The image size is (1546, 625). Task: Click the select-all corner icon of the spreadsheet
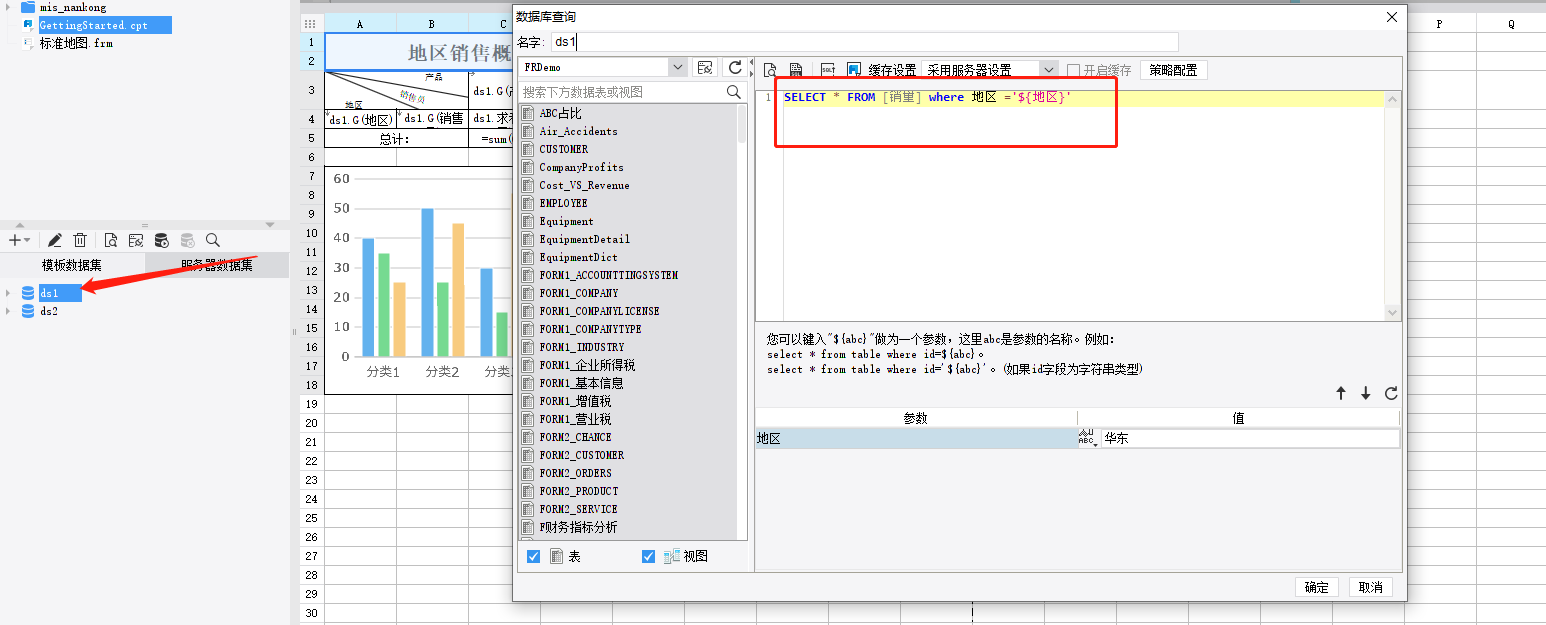point(311,23)
